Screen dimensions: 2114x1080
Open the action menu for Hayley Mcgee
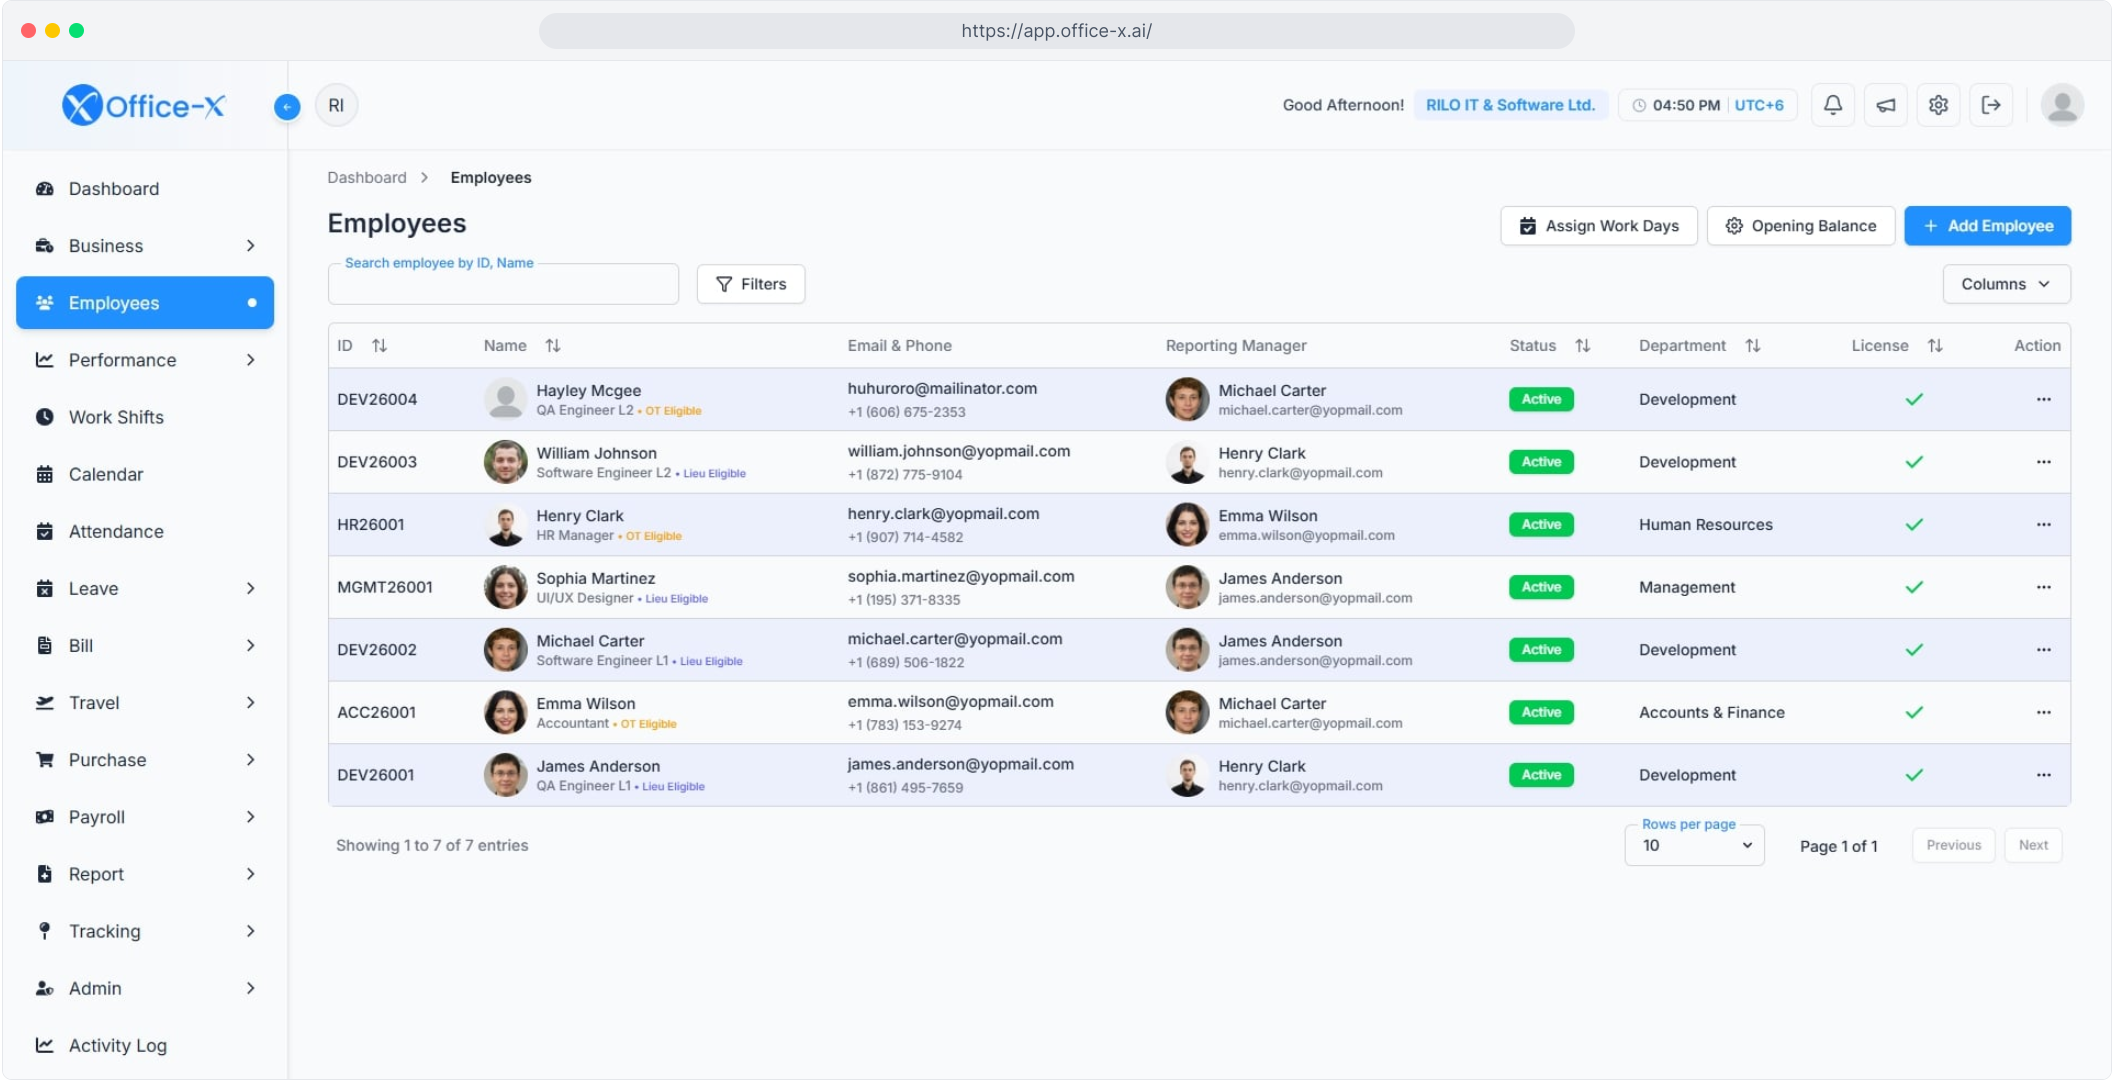(2043, 399)
